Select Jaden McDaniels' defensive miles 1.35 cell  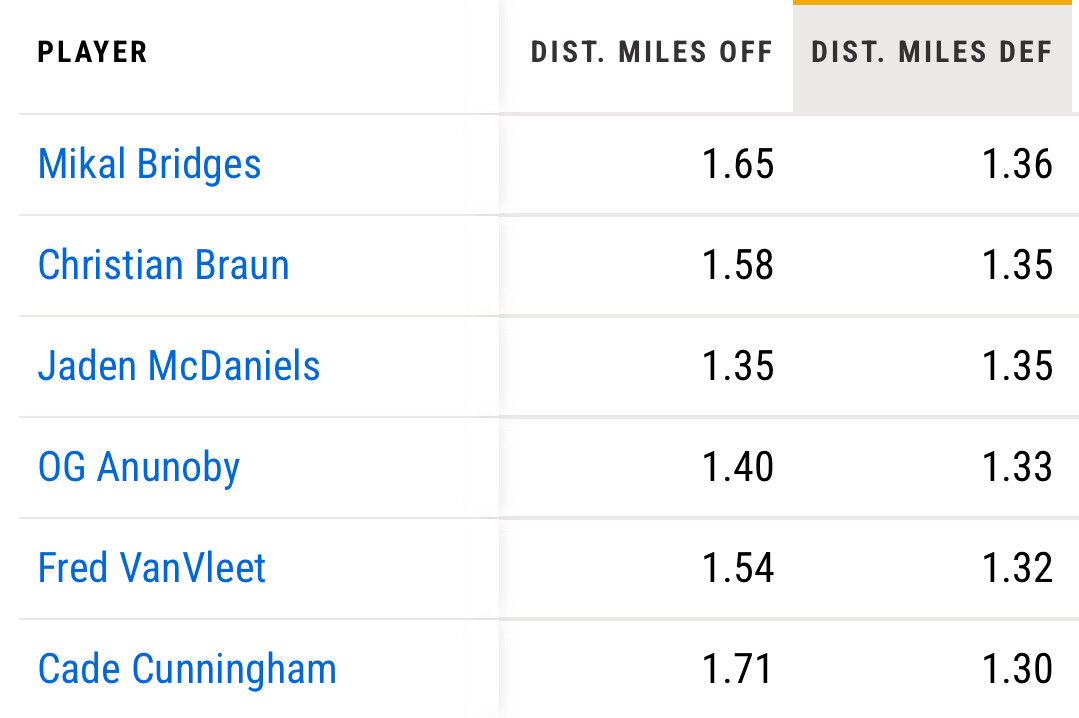[x=1017, y=366]
